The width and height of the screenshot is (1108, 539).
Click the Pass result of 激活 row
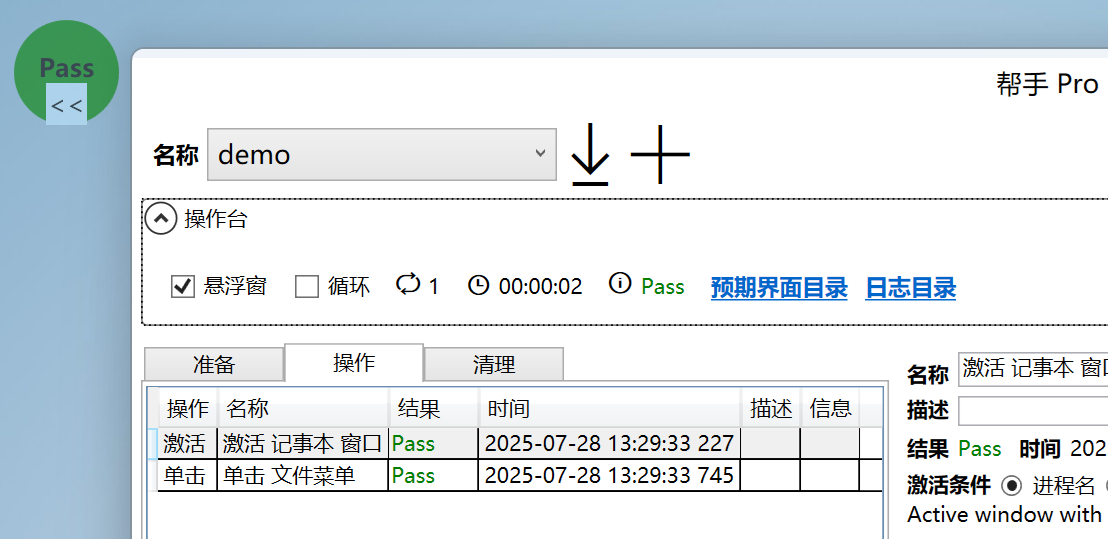click(x=413, y=444)
